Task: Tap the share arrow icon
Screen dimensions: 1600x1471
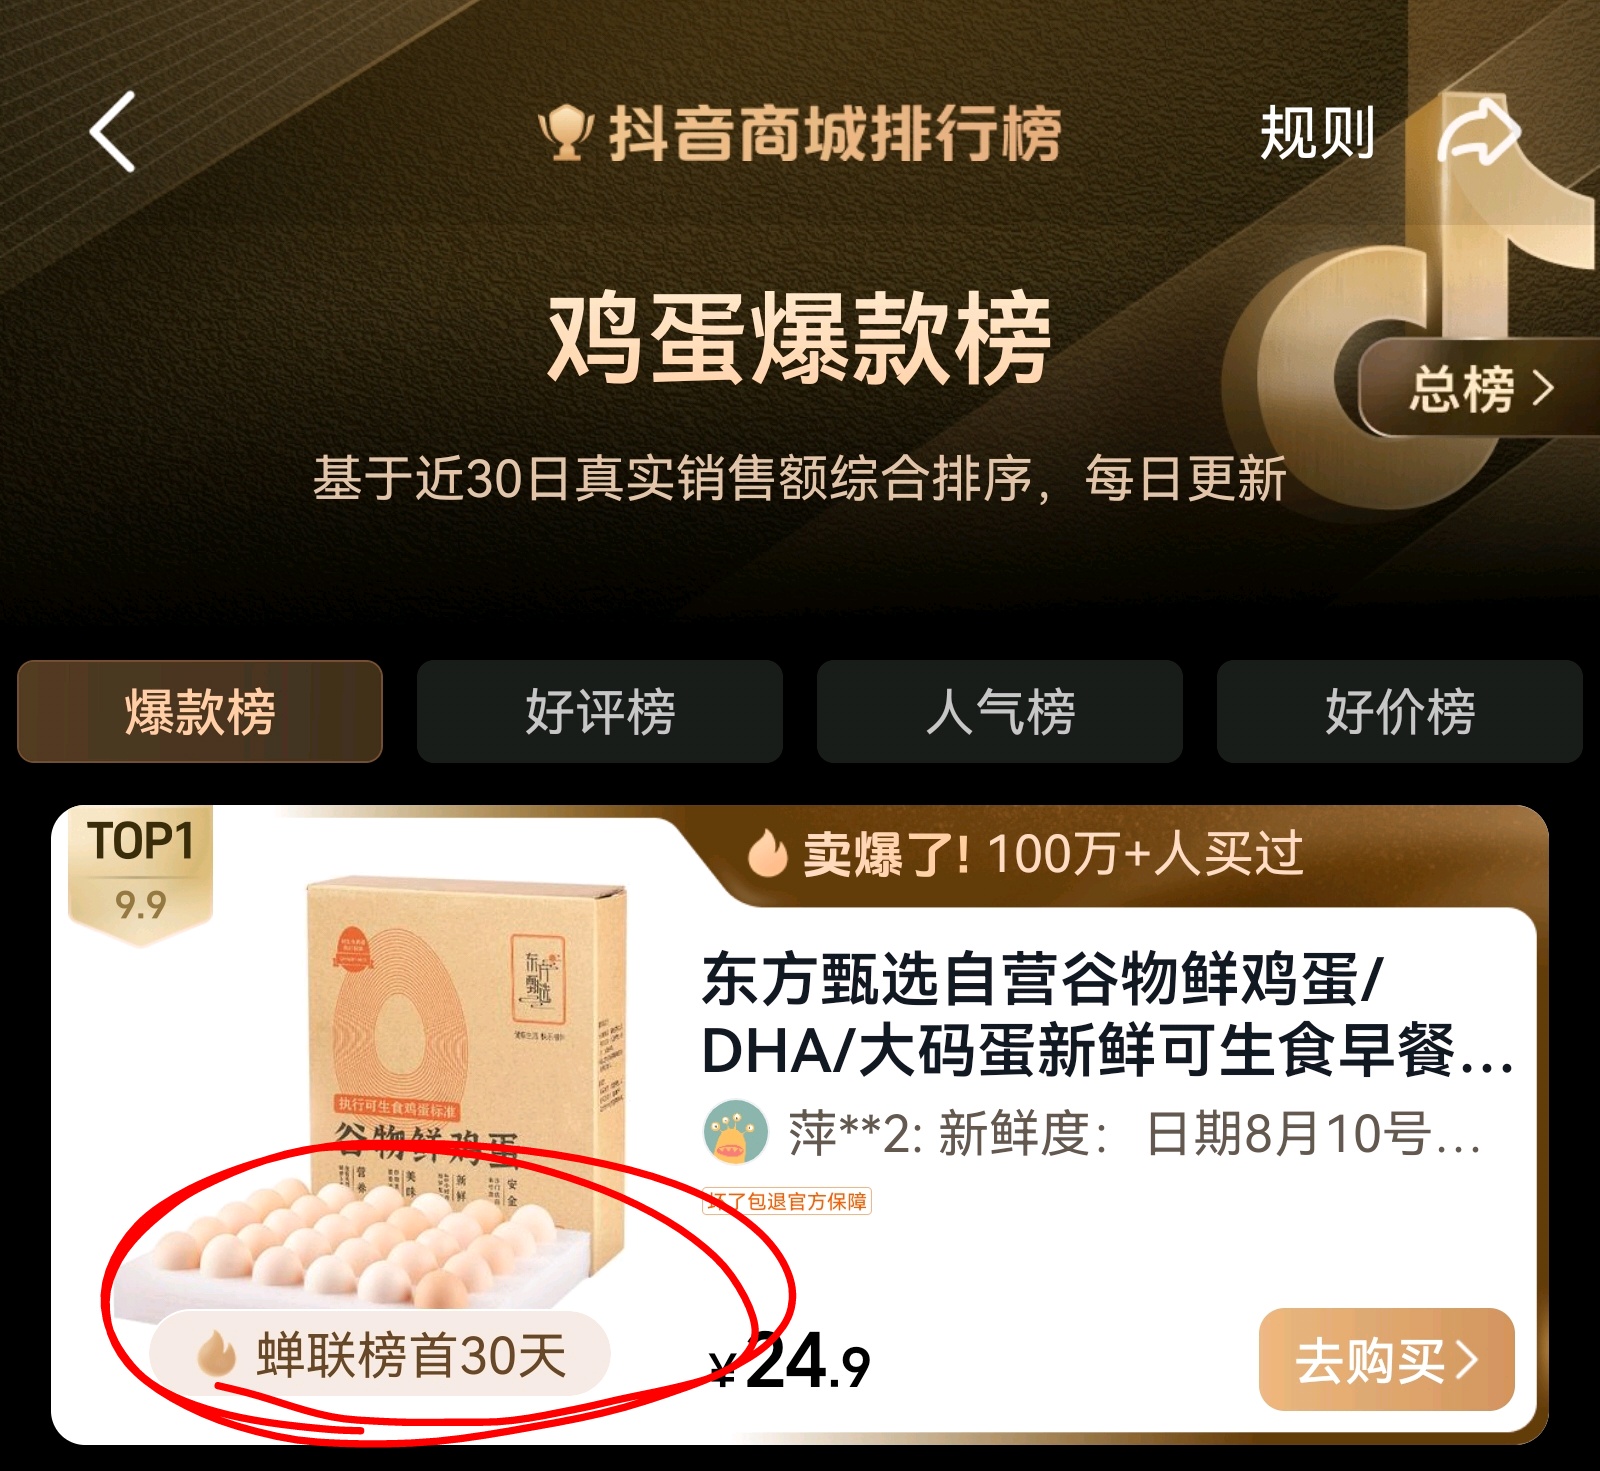Action: (1478, 131)
